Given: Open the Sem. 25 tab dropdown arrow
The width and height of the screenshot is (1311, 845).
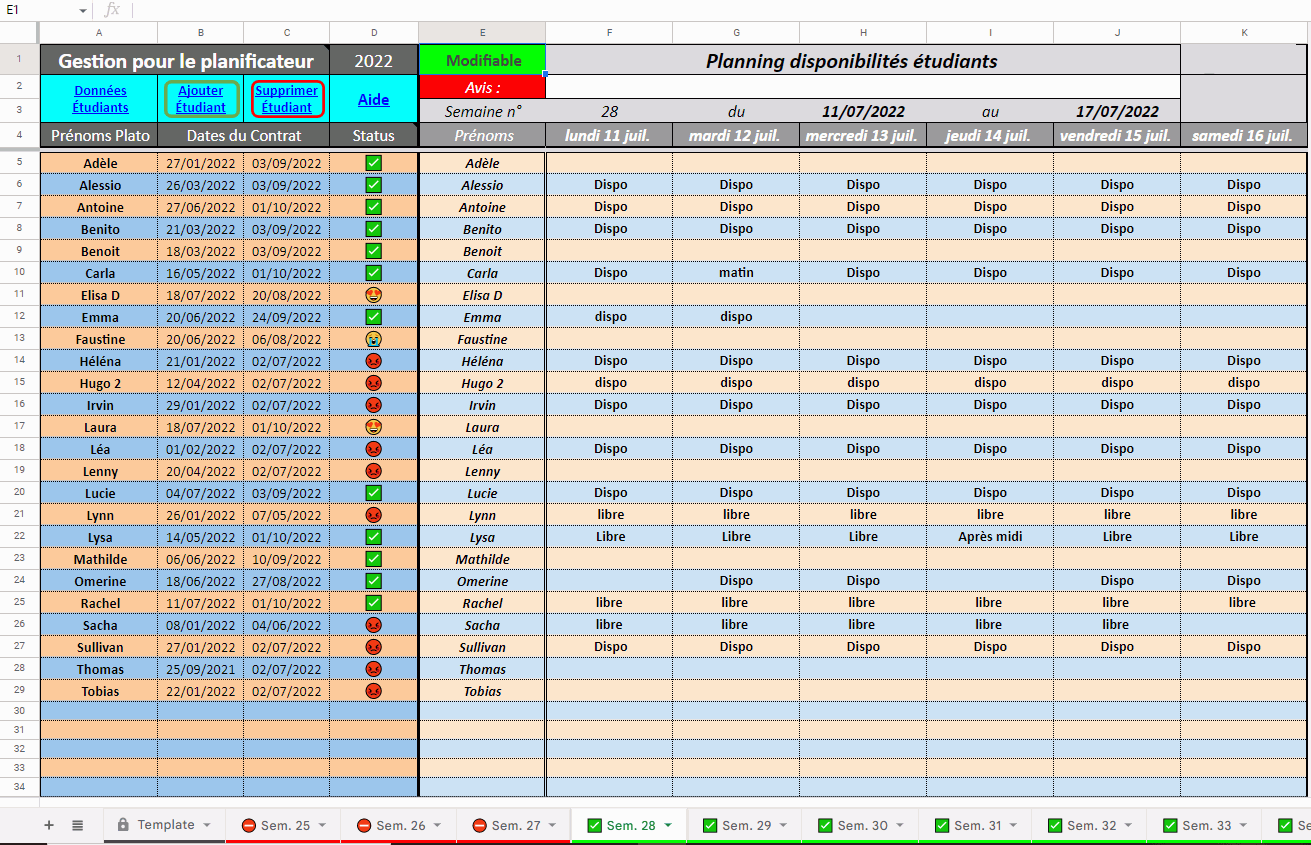Looking at the screenshot, I should pos(321,826).
